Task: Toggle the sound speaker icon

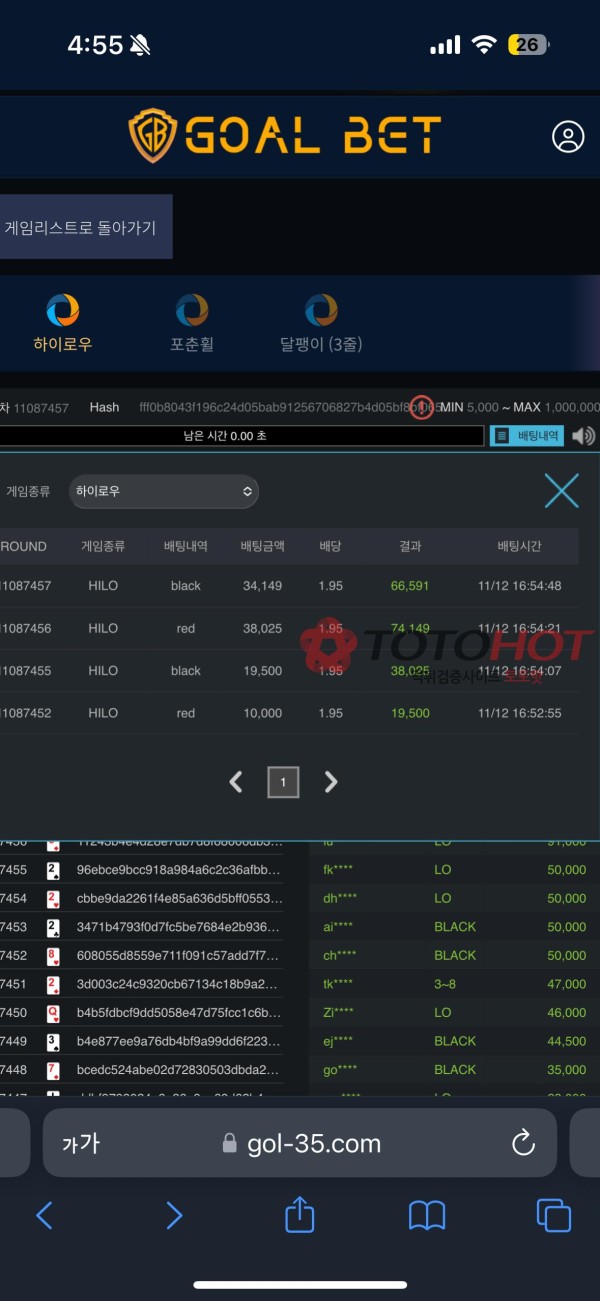Action: [x=583, y=436]
